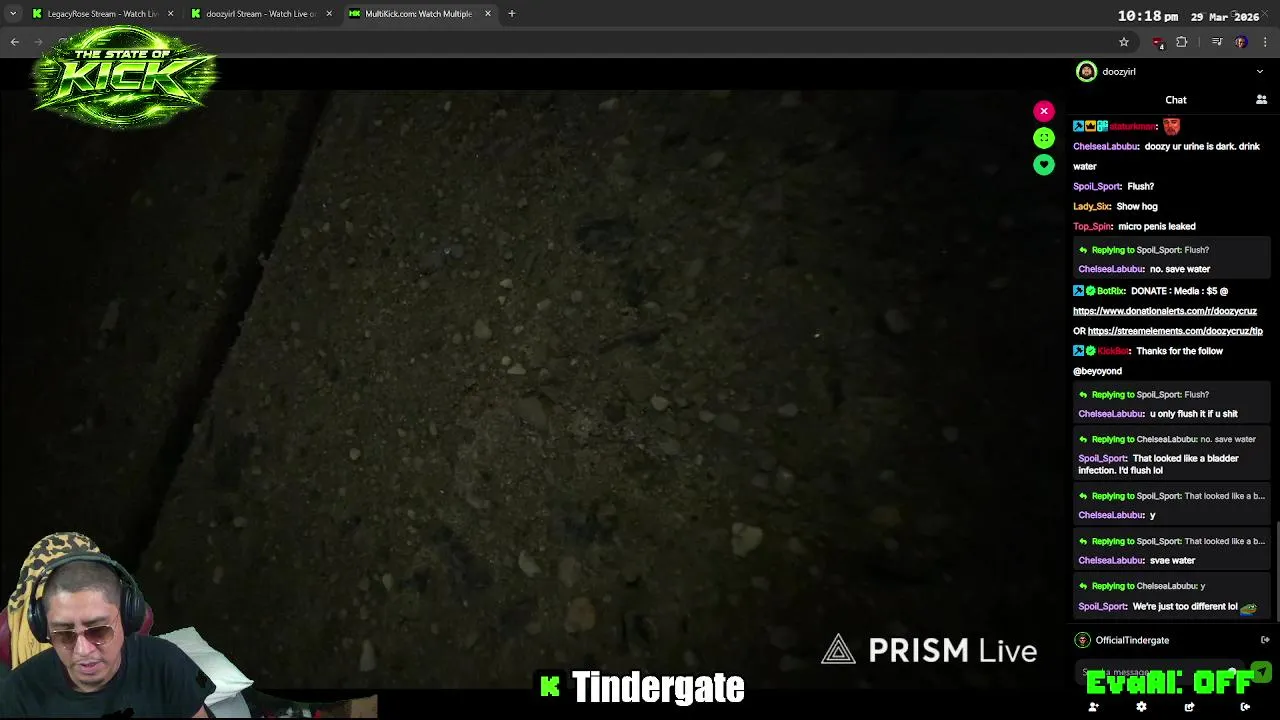Click the 'no. save water' reply message

1180,270
